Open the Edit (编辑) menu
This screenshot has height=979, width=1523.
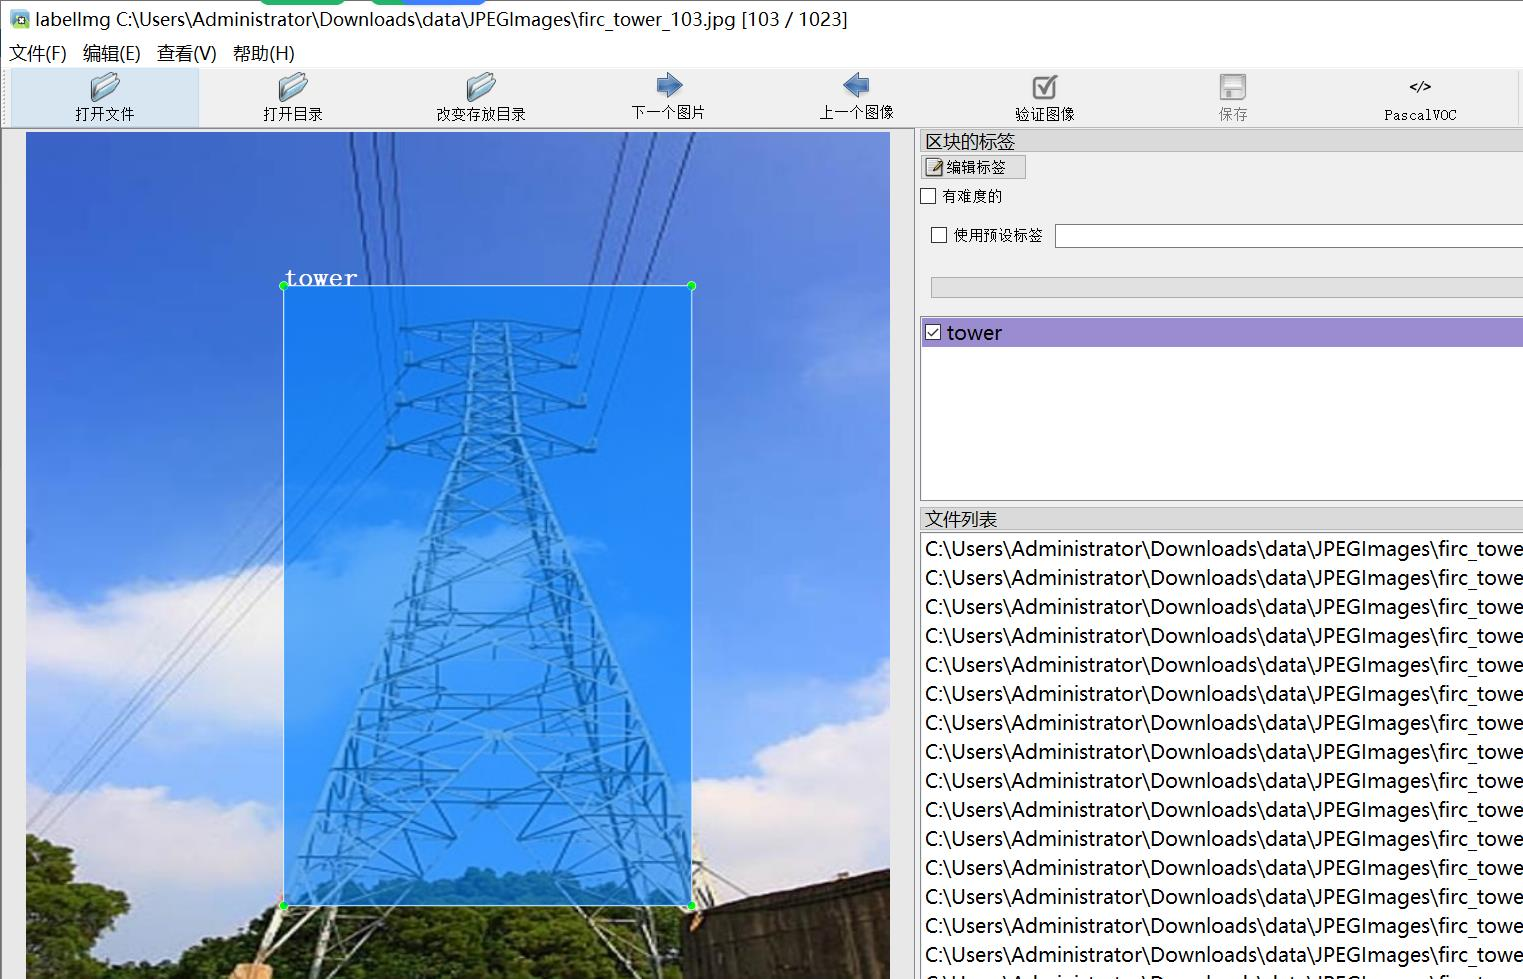(111, 54)
